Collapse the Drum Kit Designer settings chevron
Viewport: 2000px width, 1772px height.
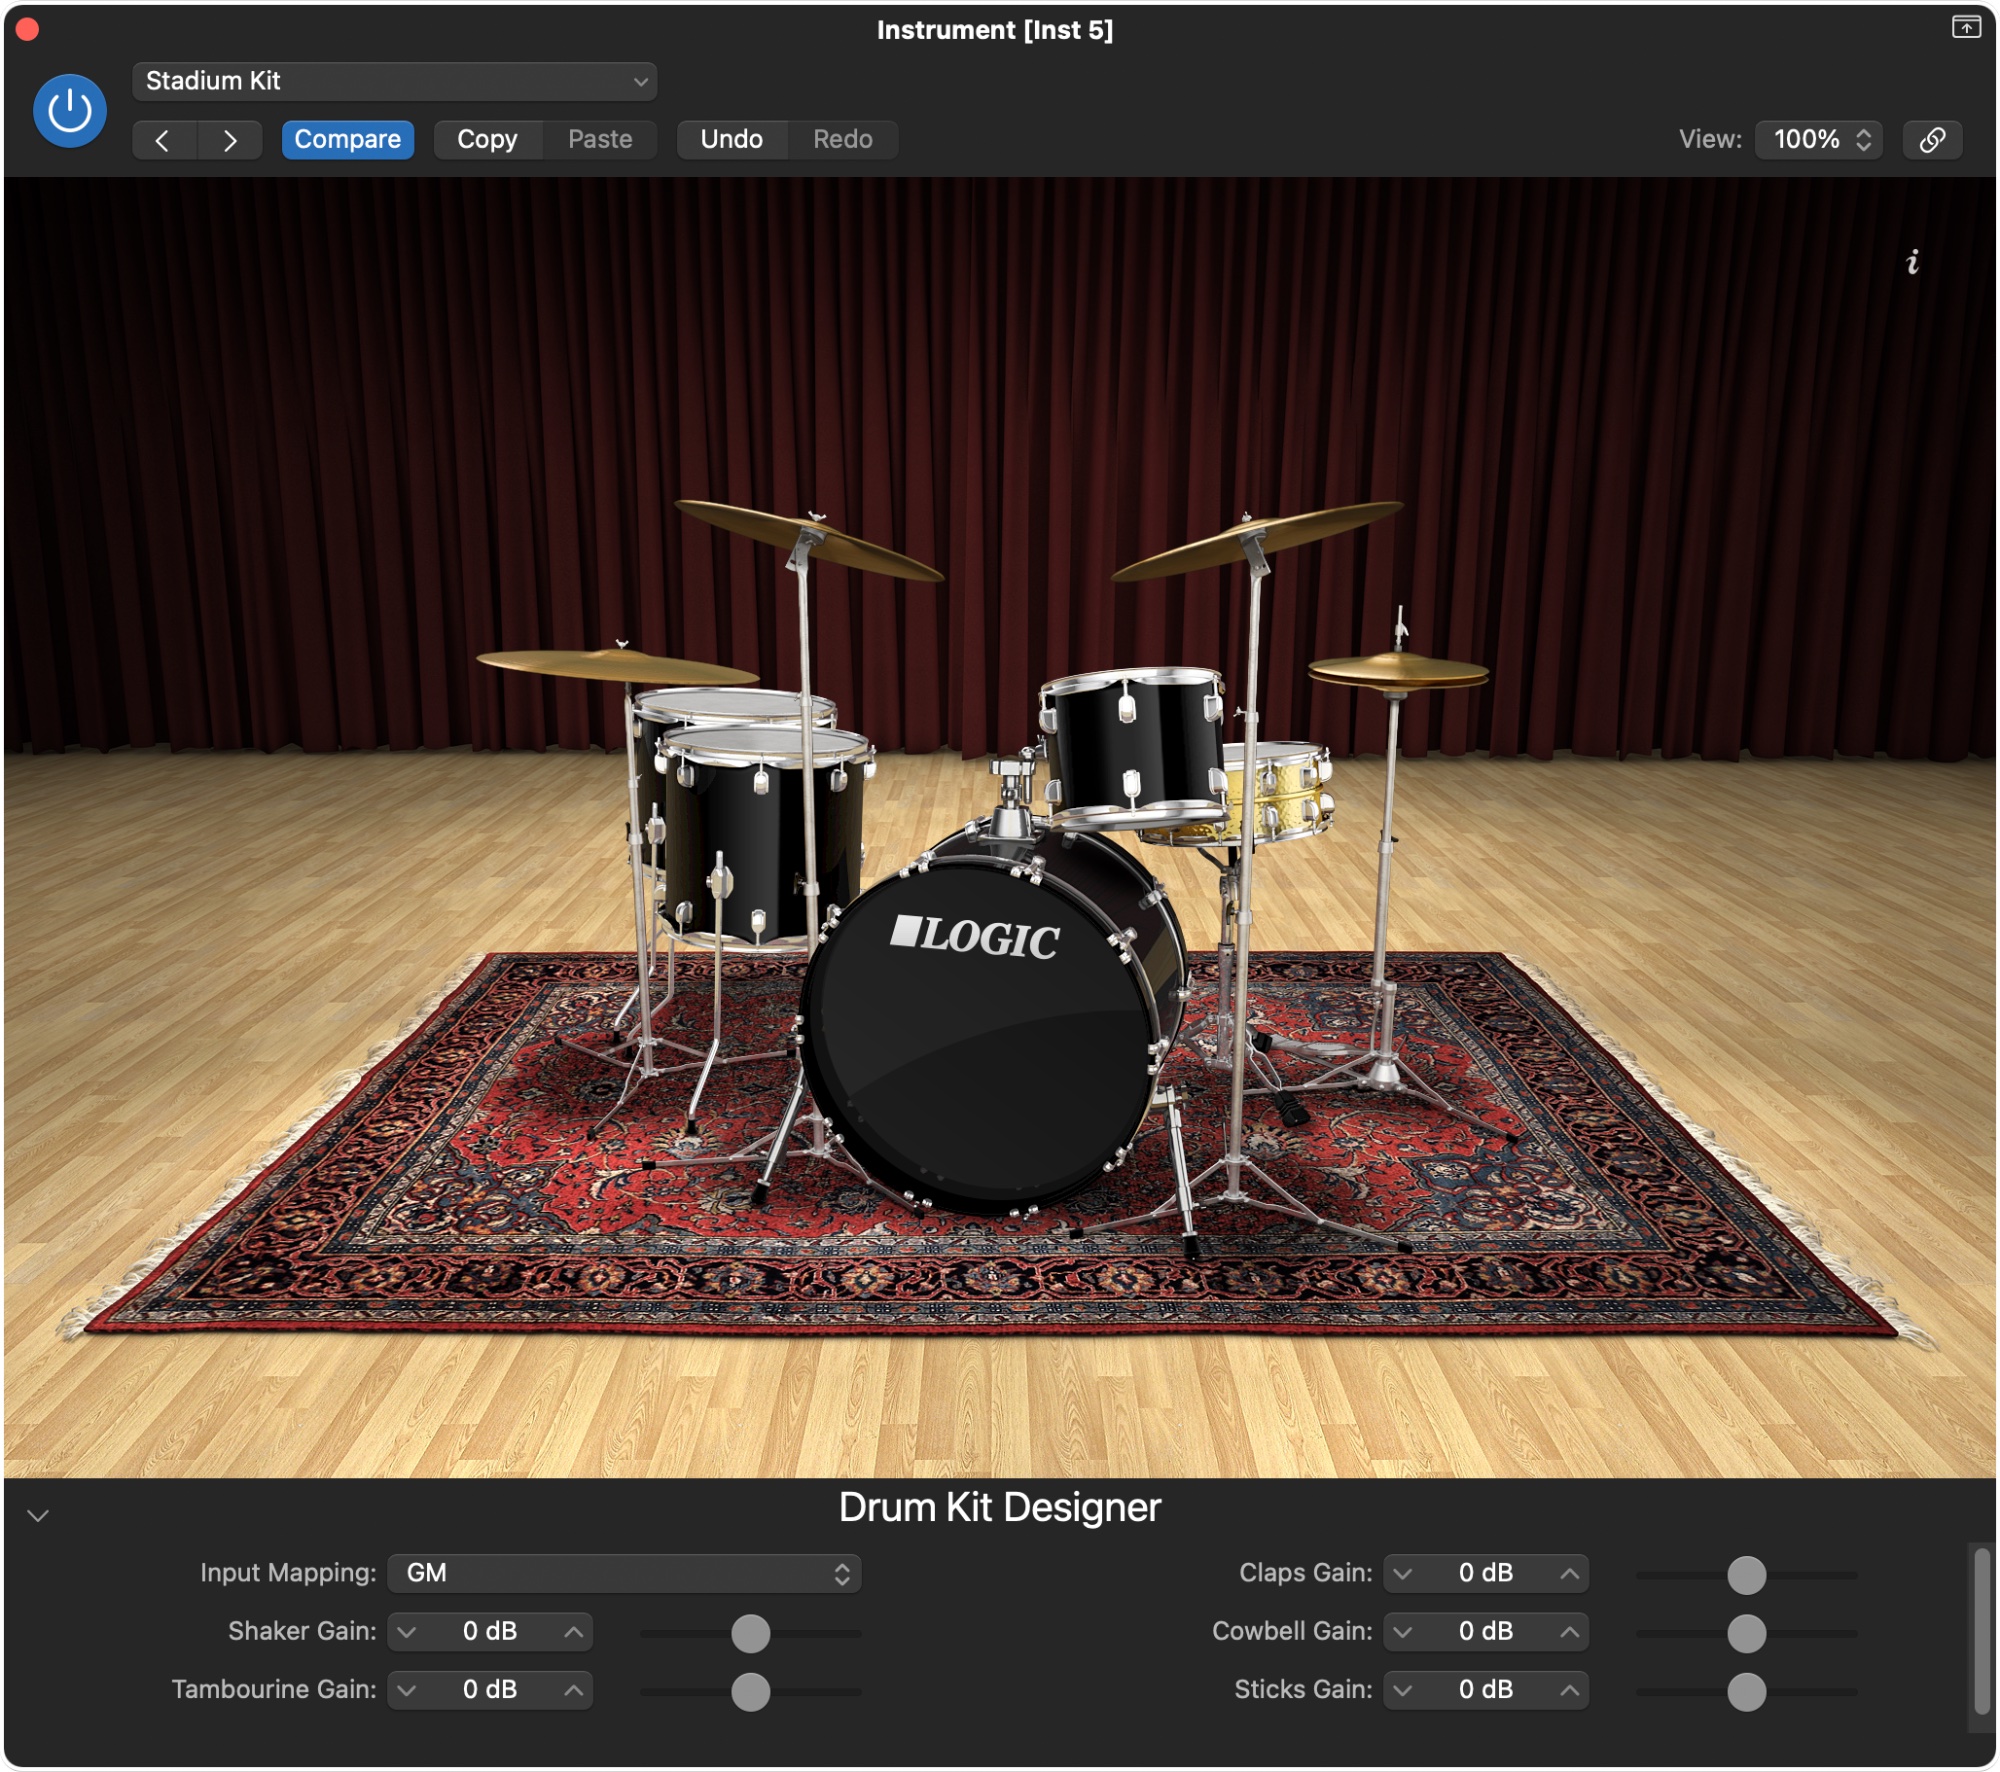[38, 1515]
